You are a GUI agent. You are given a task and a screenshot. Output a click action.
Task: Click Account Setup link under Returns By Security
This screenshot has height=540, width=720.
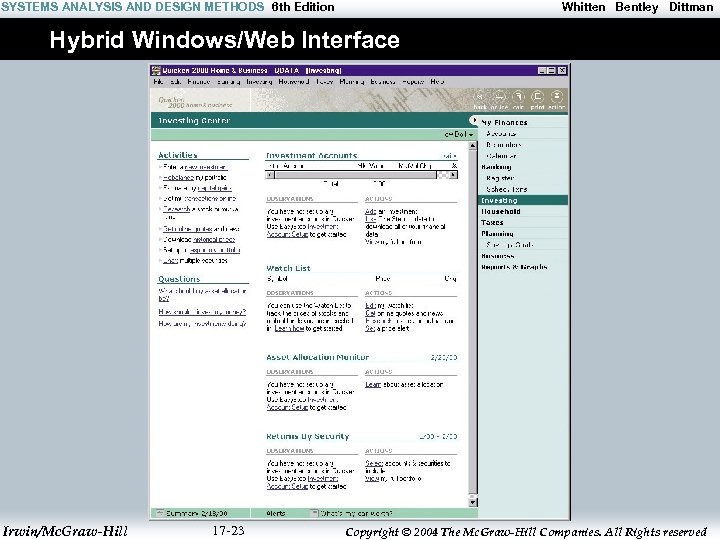point(287,487)
